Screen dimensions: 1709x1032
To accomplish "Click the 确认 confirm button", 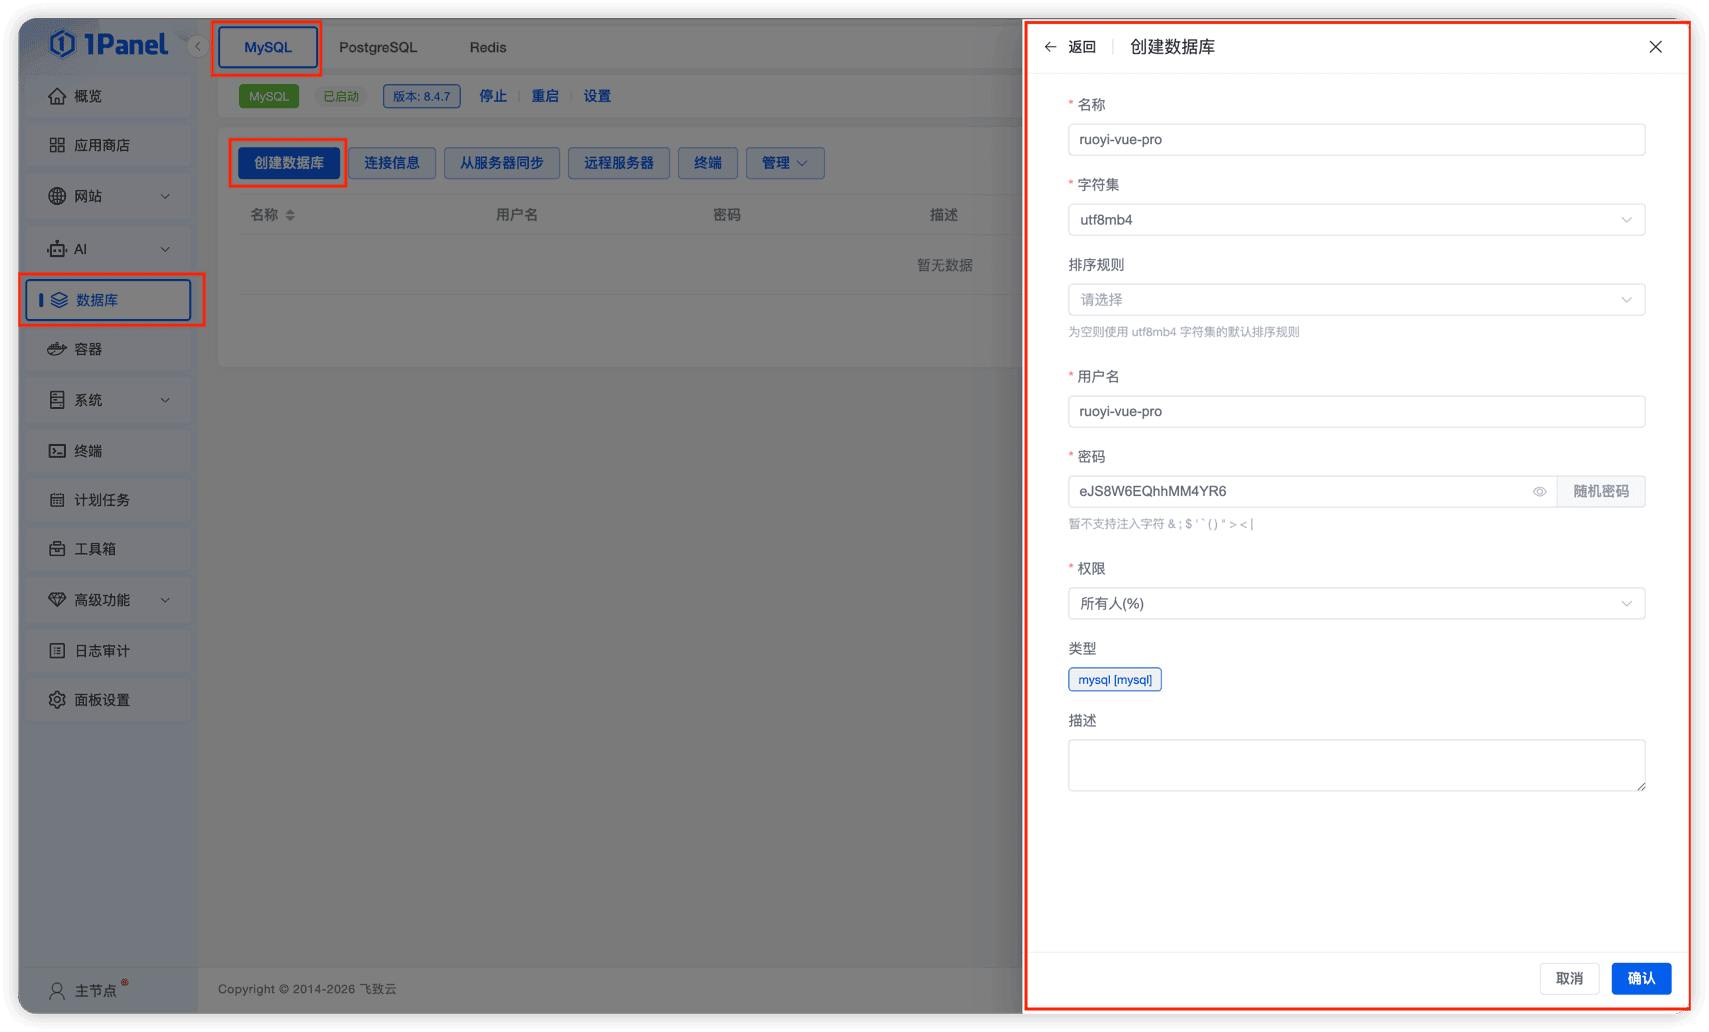I will [x=1641, y=978].
